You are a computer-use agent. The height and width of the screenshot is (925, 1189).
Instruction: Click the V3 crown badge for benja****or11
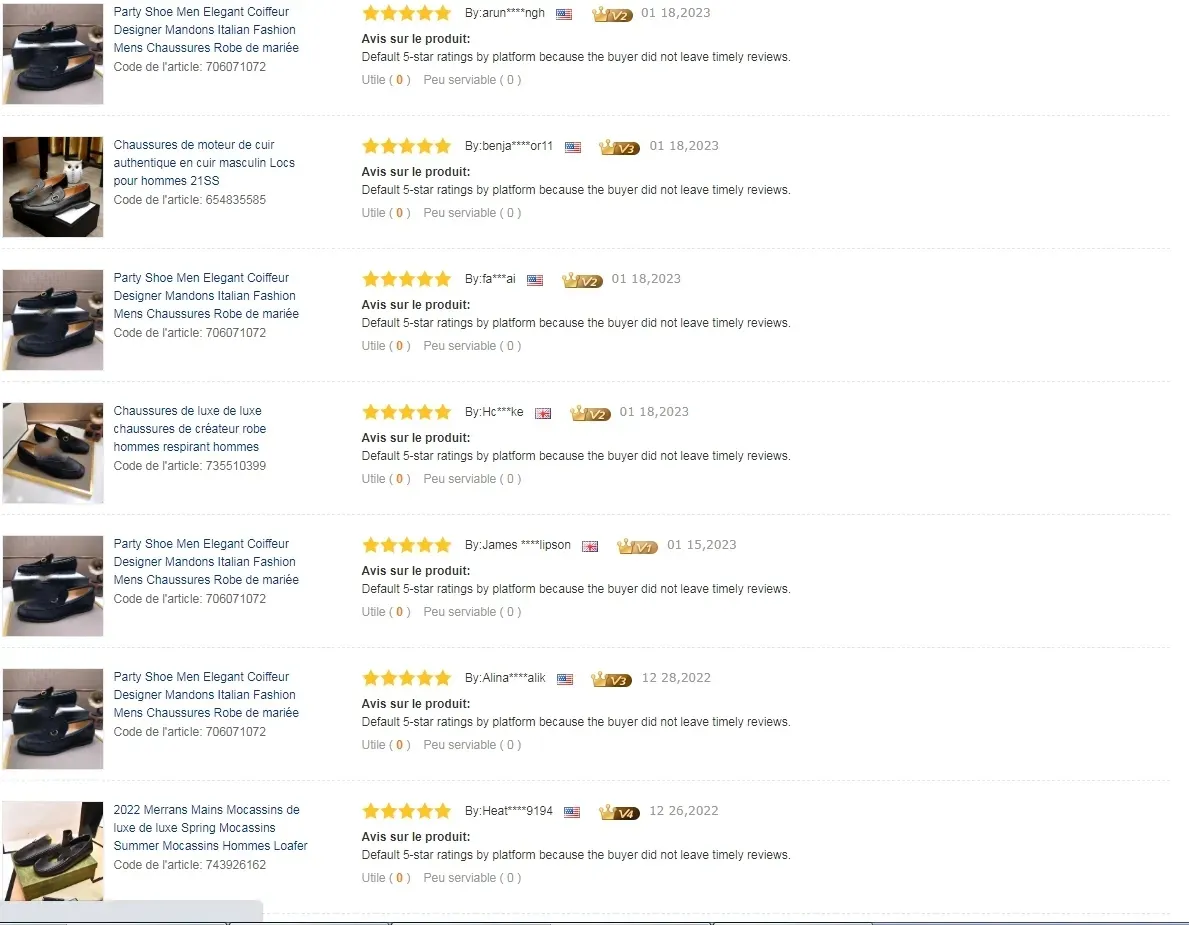[620, 147]
